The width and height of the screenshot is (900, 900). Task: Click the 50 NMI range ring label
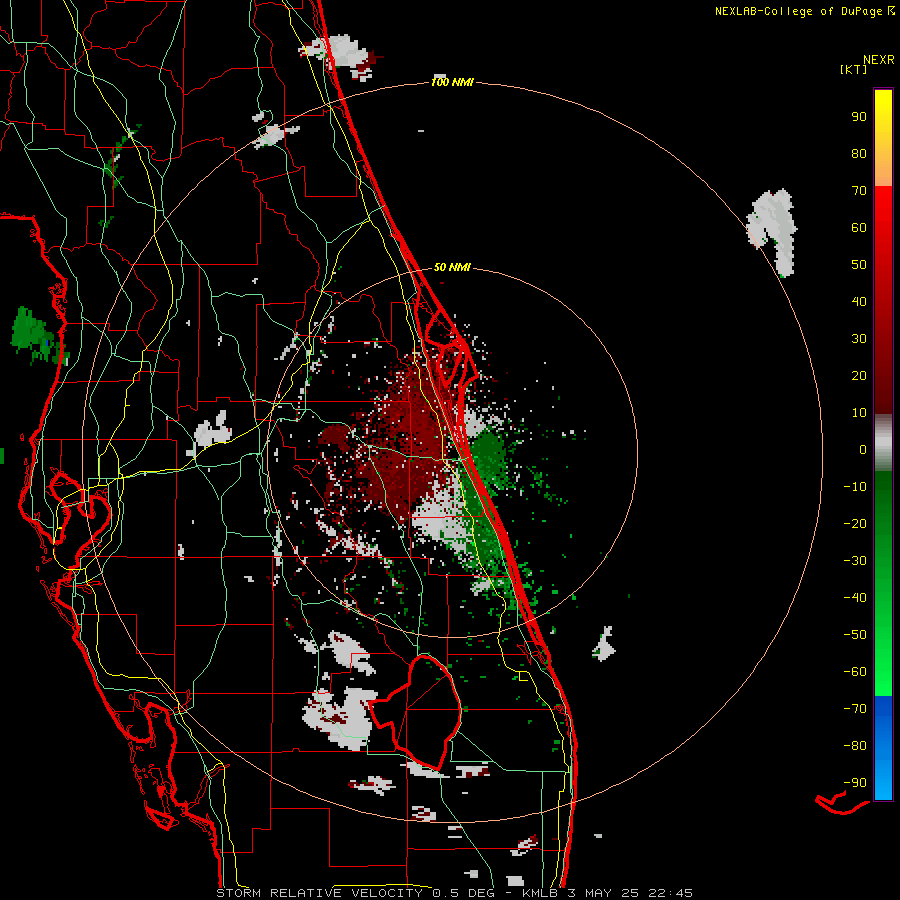tap(452, 267)
